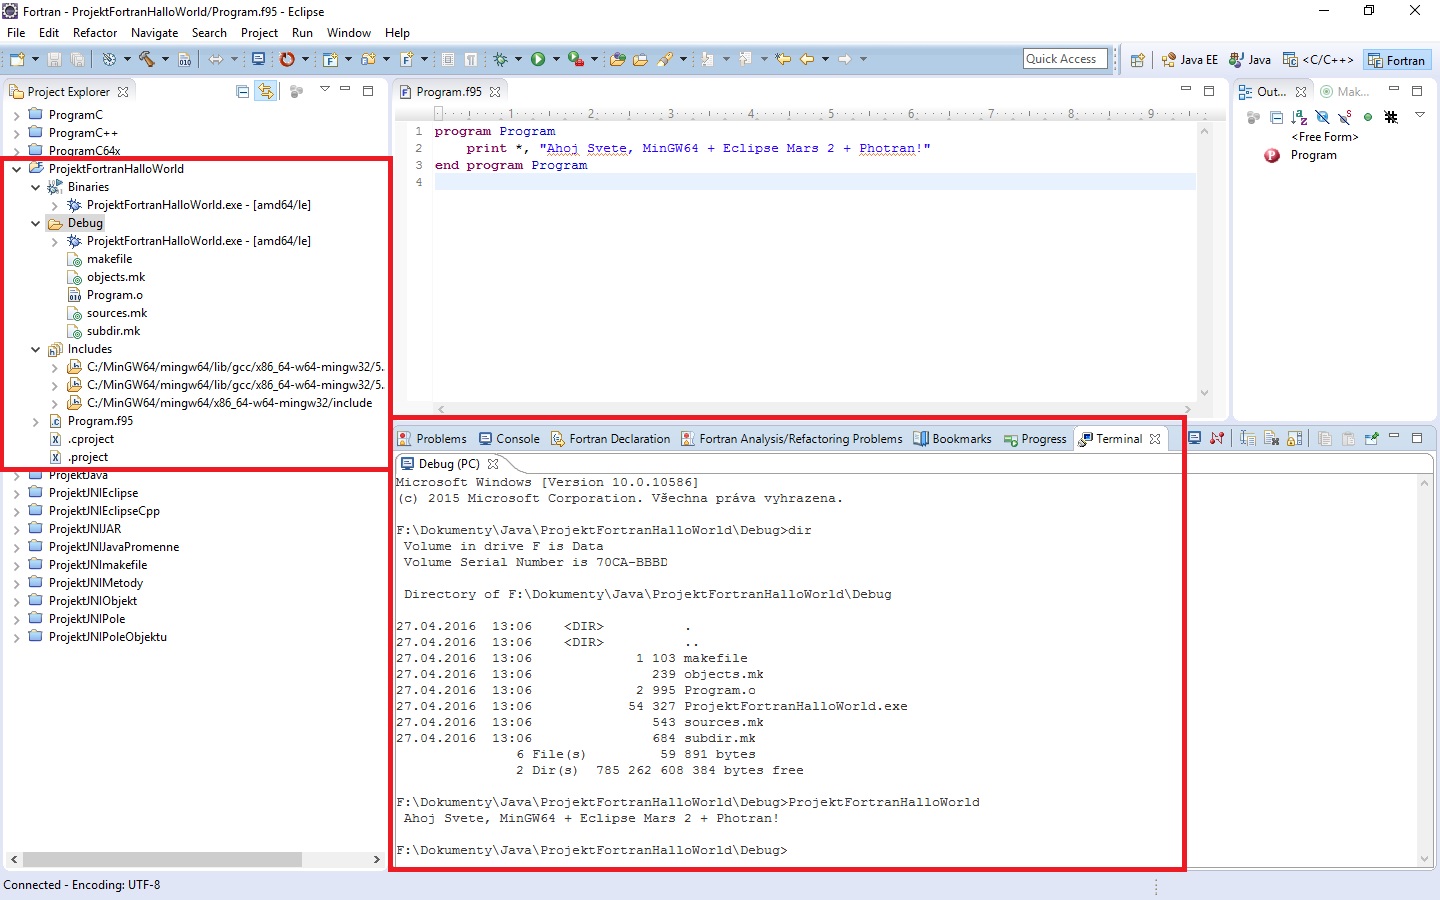The image size is (1440, 900).
Task: Click the Quick Access search field
Action: (1066, 59)
